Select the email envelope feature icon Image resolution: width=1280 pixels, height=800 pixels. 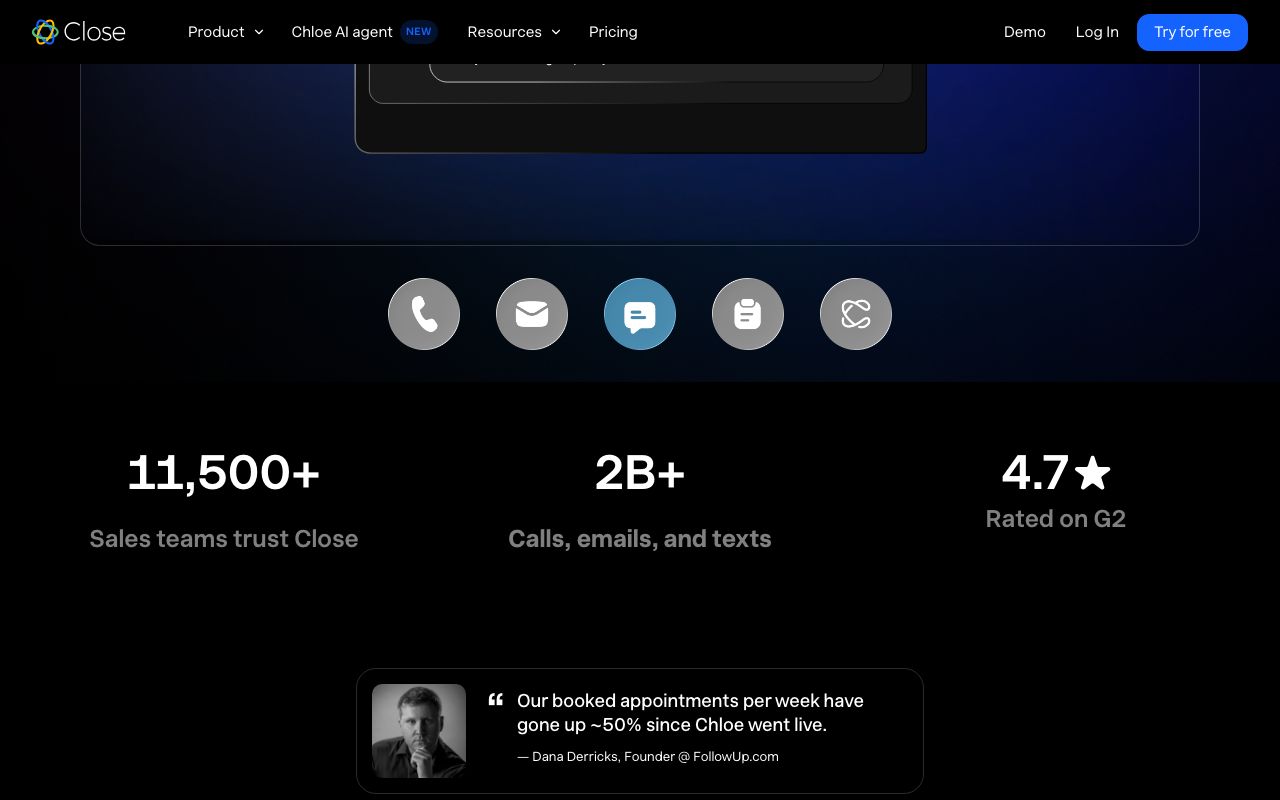[532, 314]
